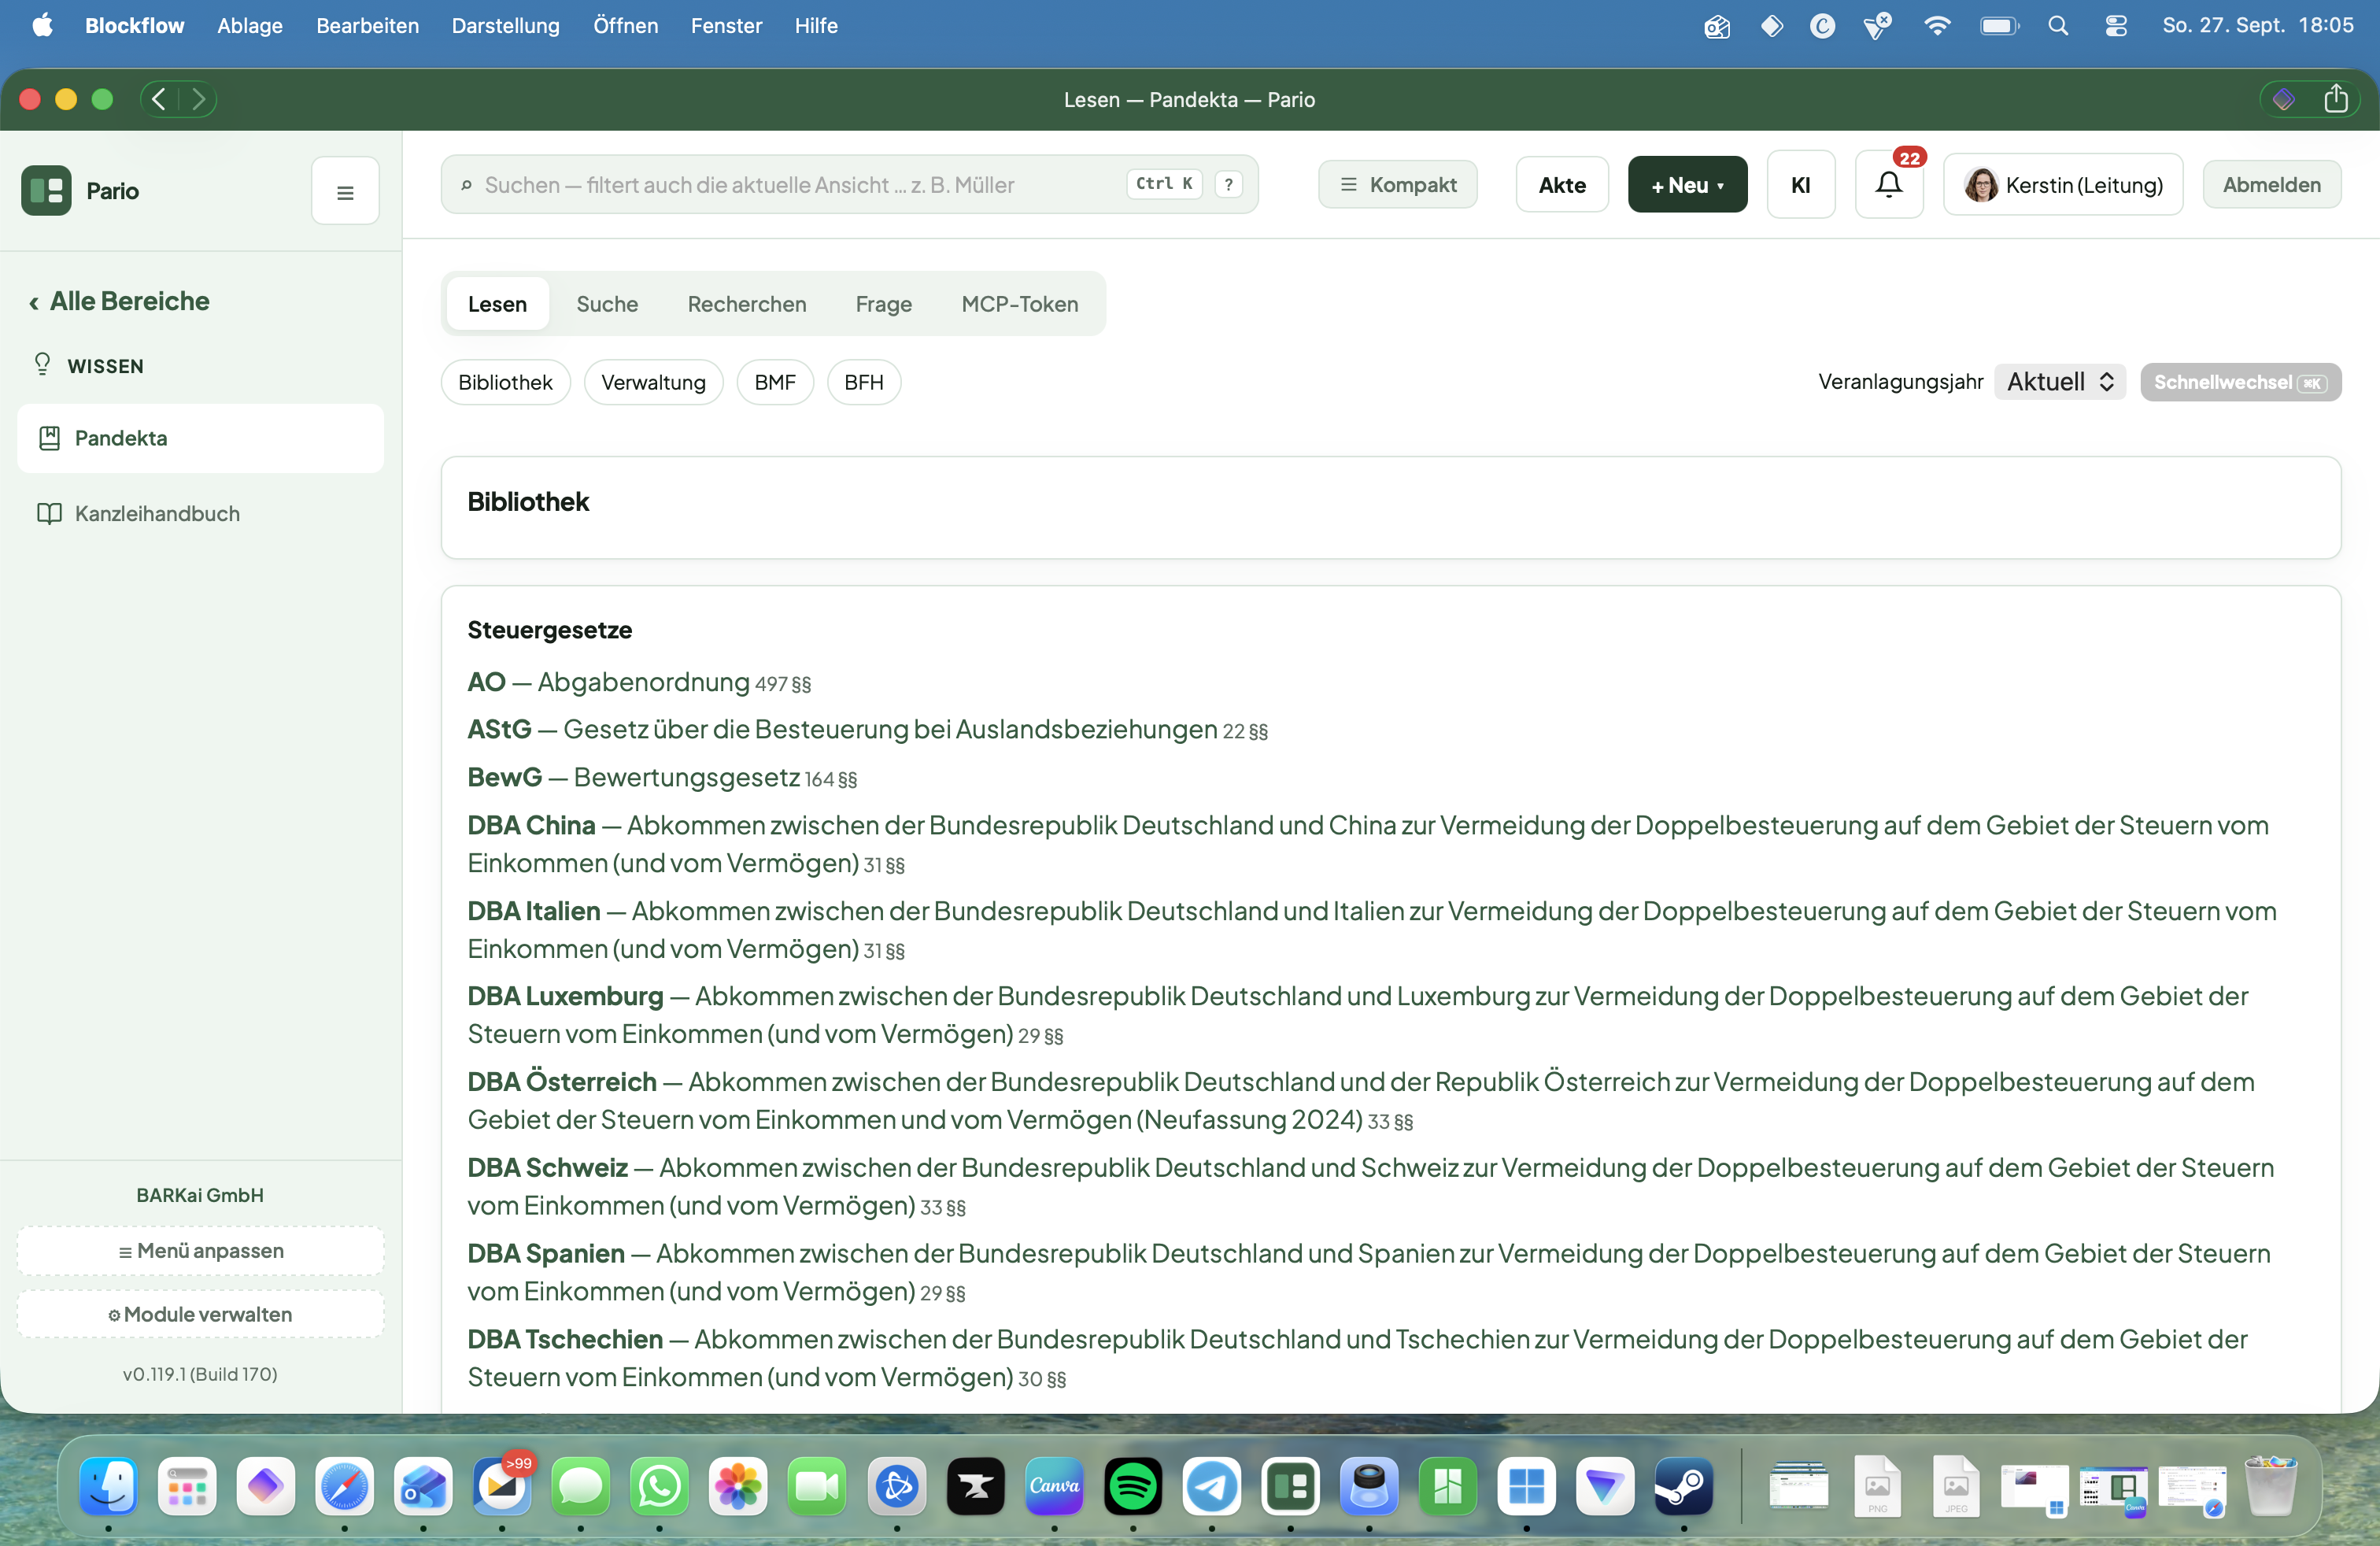This screenshot has width=2380, height=1546.
Task: Click the purple diamond icon in title bar
Action: pos(2284,99)
